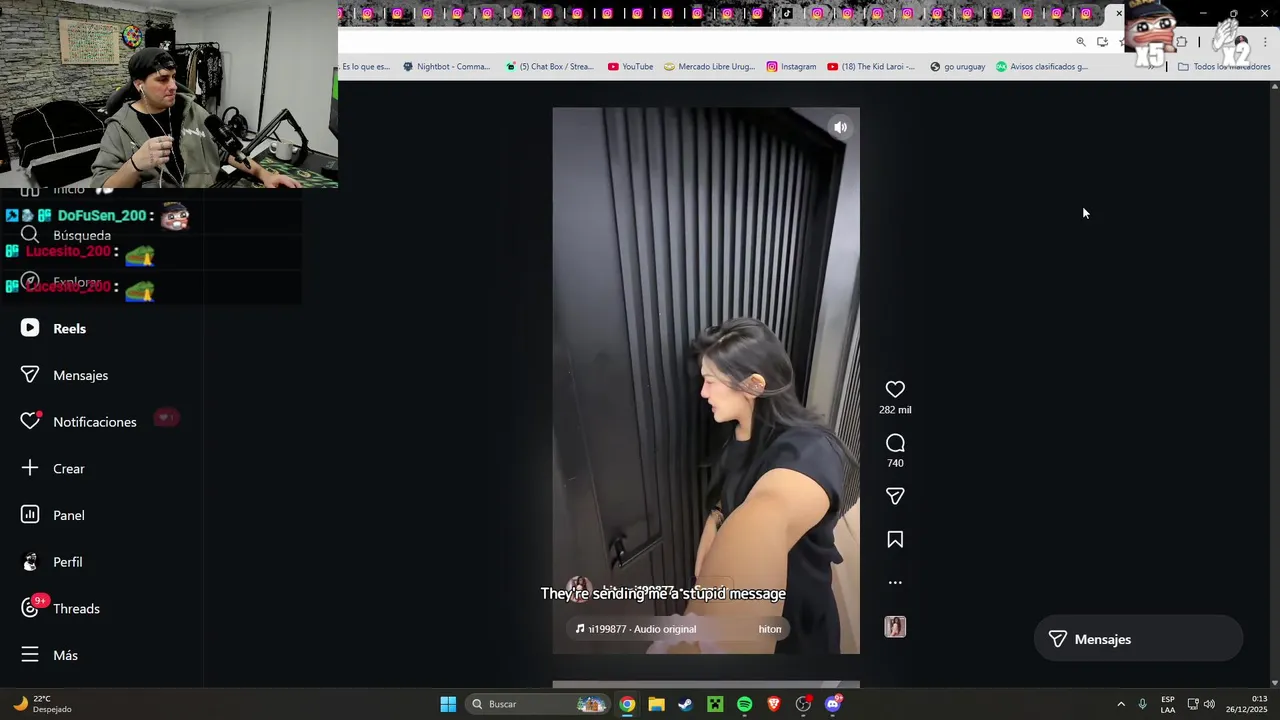Open OBS Studio from the taskbar

(803, 704)
